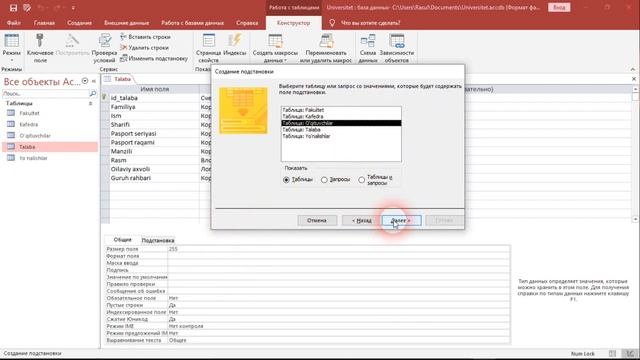The width and height of the screenshot is (640, 360).
Task: Open quick access toolbar customize arrow
Action: 73,8
